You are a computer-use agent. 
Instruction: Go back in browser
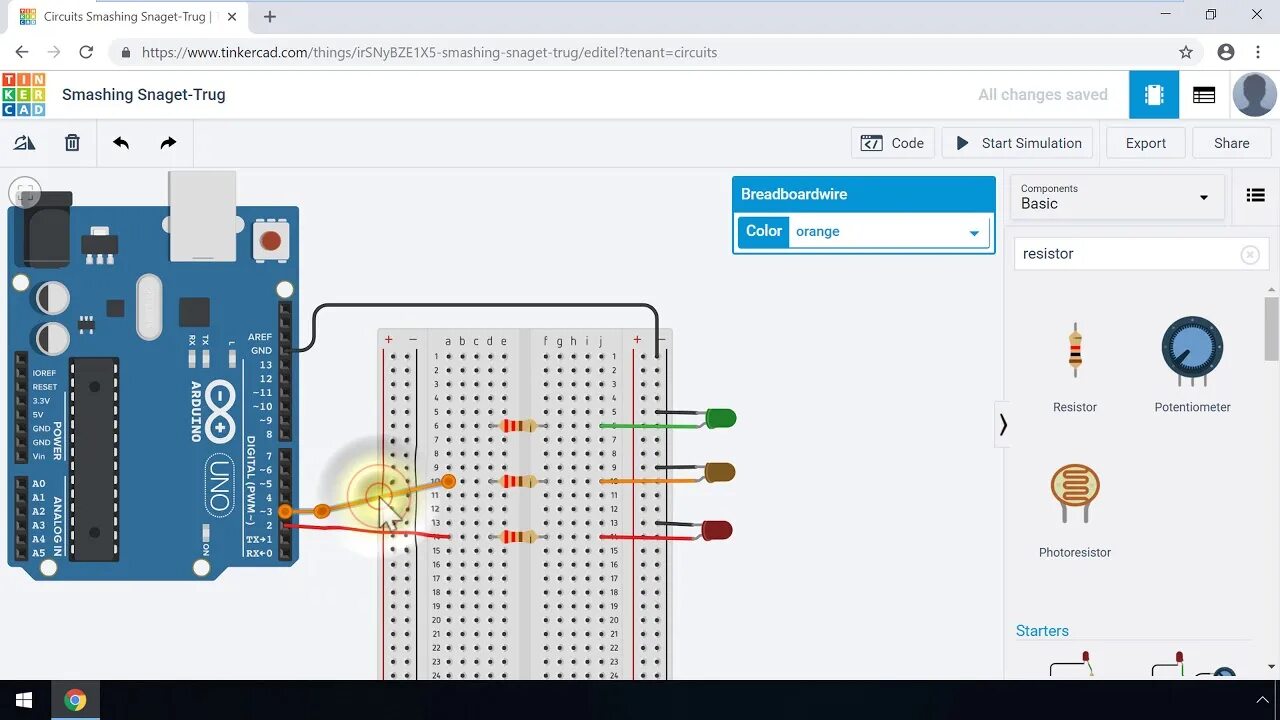pos(22,52)
